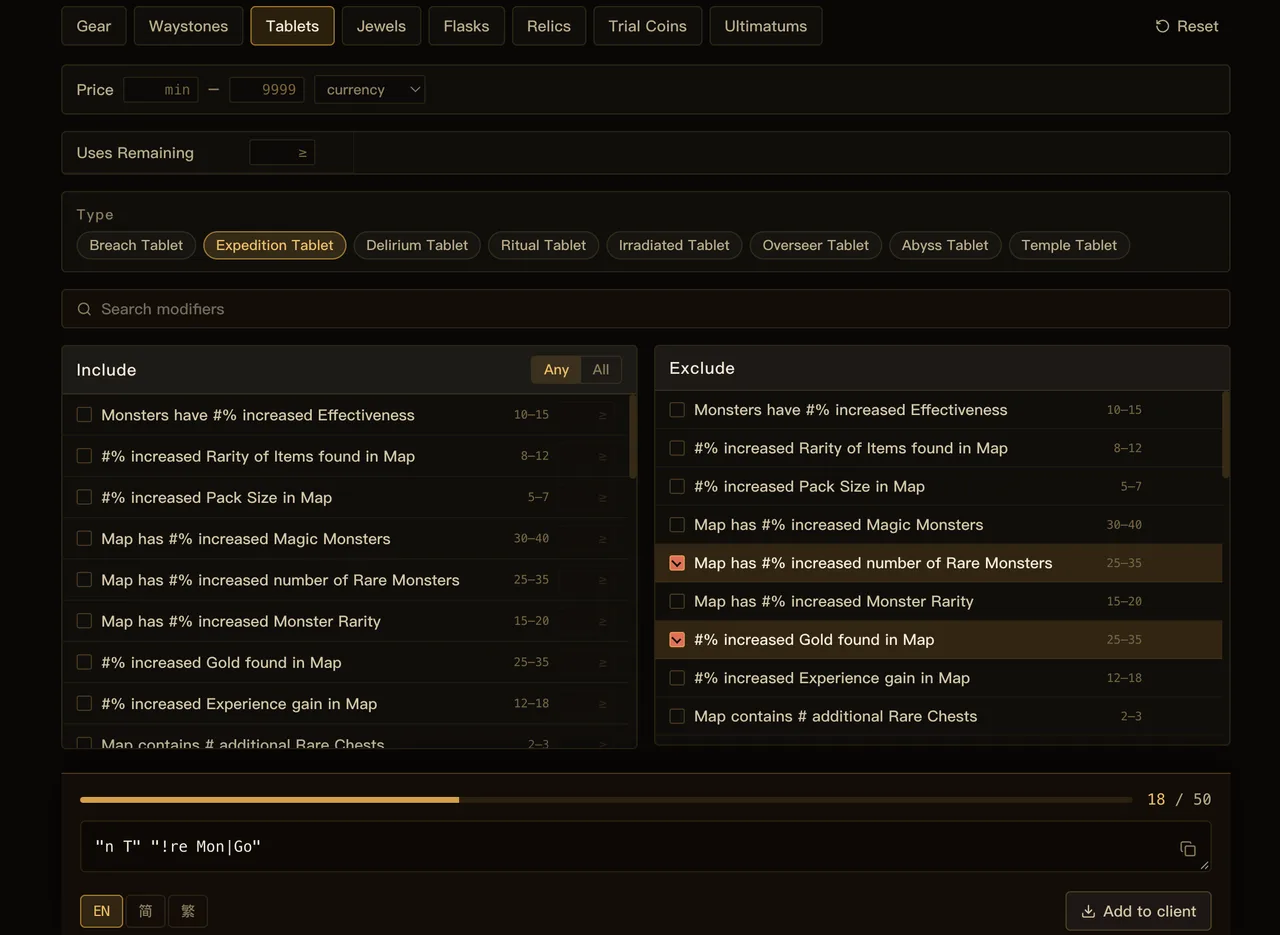Select the Ritual Tablet type
Screen dimensions: 1280x935
544,245
